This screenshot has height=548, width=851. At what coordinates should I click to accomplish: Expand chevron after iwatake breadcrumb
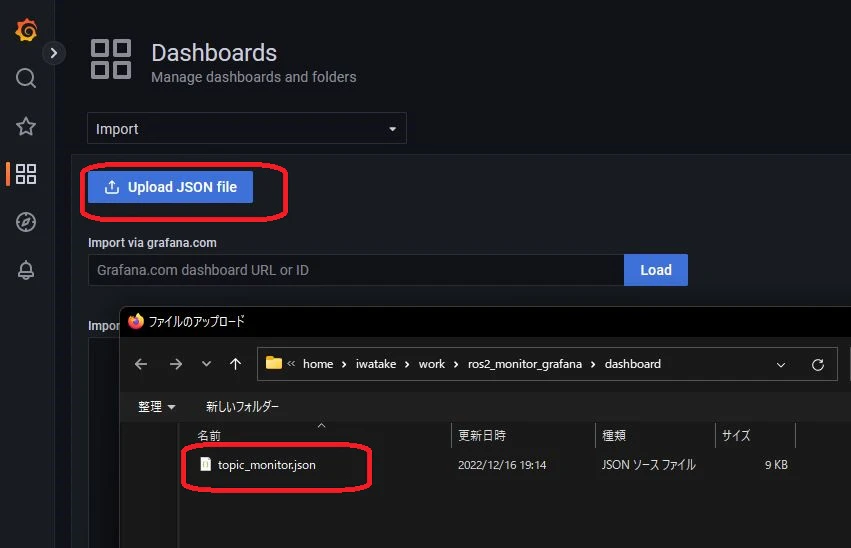click(407, 365)
